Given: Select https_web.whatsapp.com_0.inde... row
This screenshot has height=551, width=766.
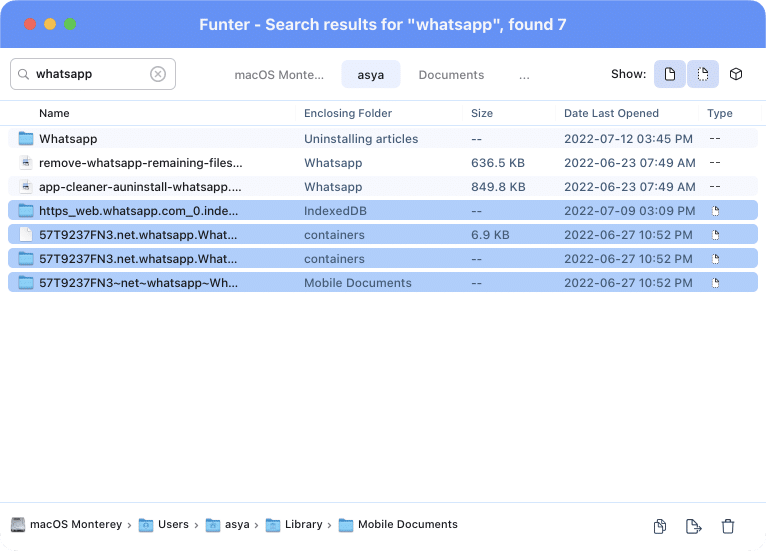Looking at the screenshot, I should [x=383, y=211].
